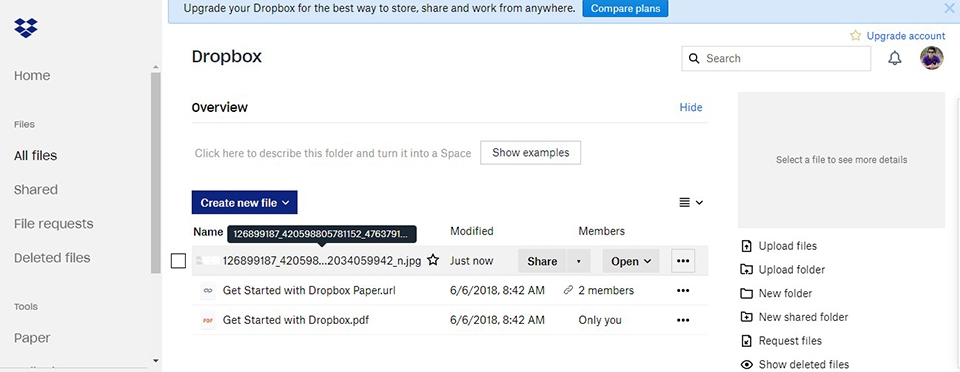Image resolution: width=960 pixels, height=372 pixels.
Task: Open Get Started with Dropbox.pdf
Action: pos(296,320)
